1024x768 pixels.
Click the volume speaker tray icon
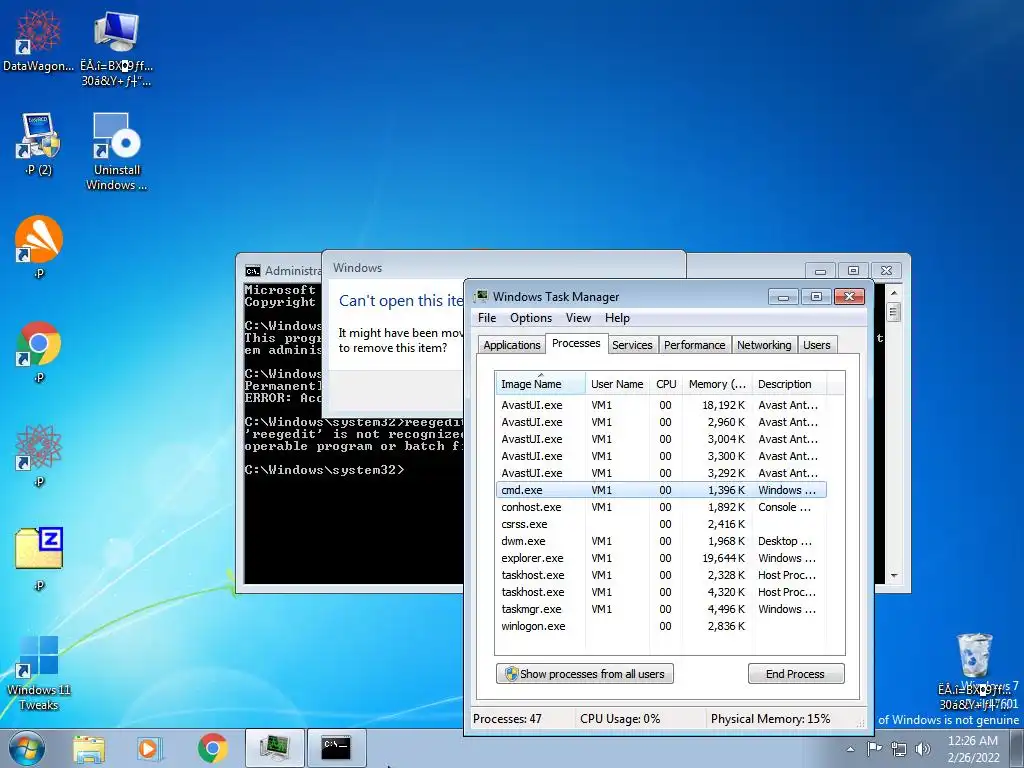pos(922,749)
